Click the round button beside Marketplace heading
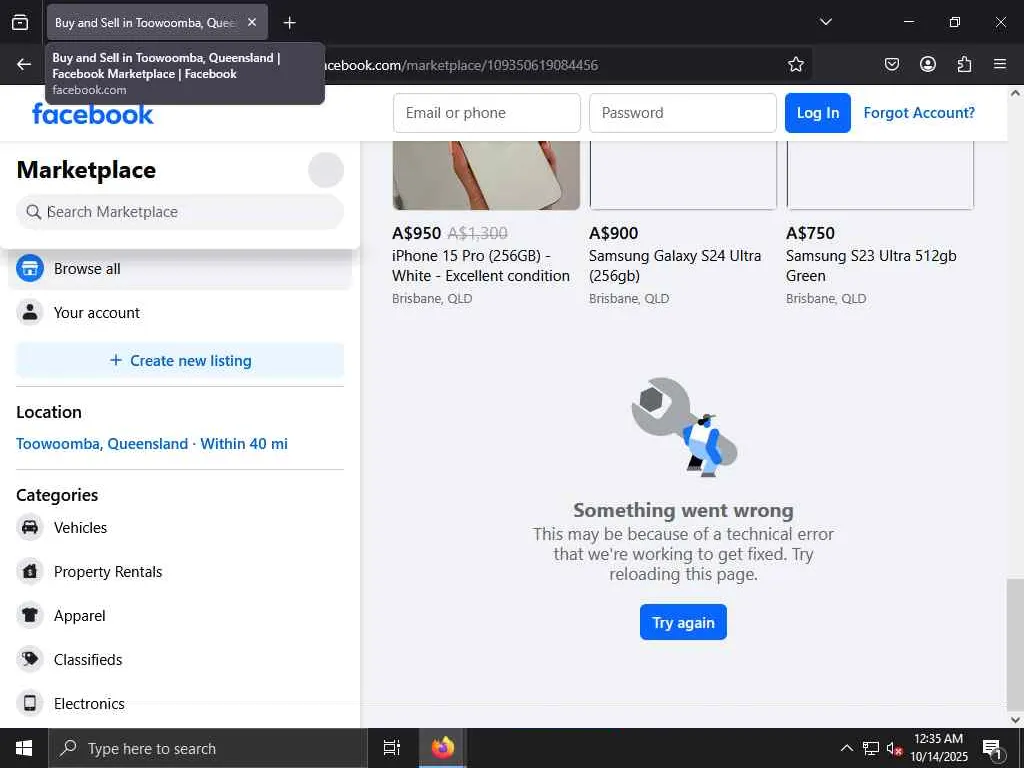Image resolution: width=1024 pixels, height=768 pixels. (x=326, y=170)
